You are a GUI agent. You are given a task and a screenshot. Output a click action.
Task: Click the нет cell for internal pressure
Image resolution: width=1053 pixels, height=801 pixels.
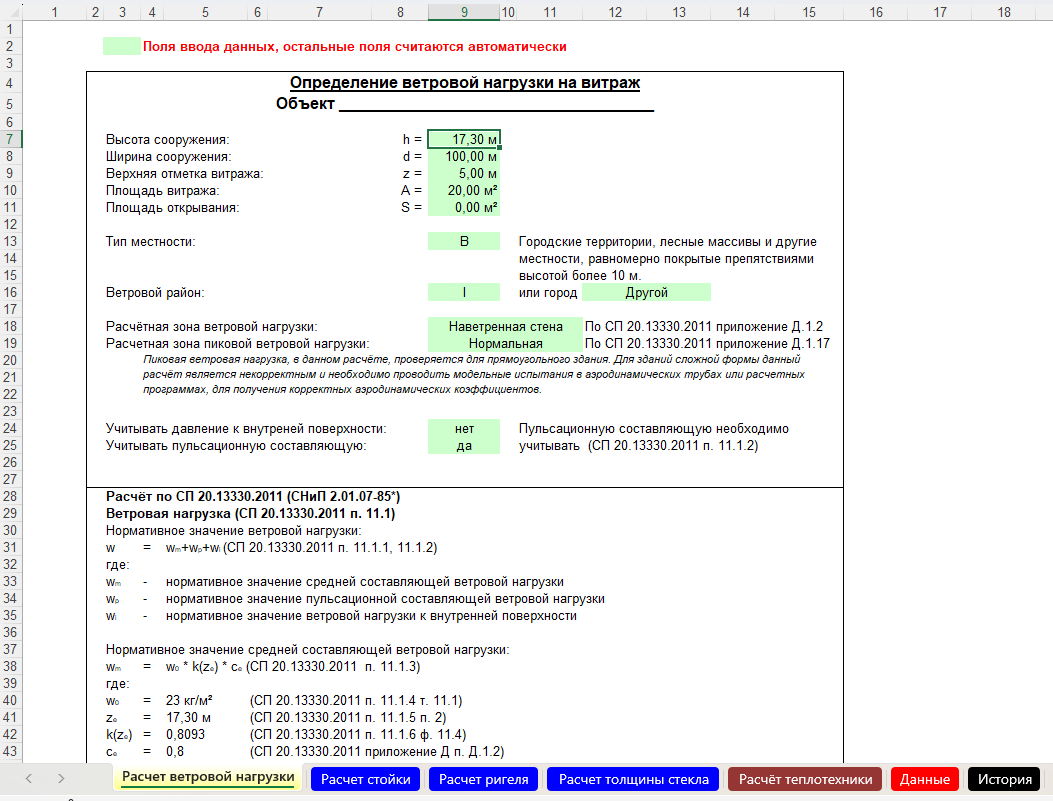click(x=464, y=428)
